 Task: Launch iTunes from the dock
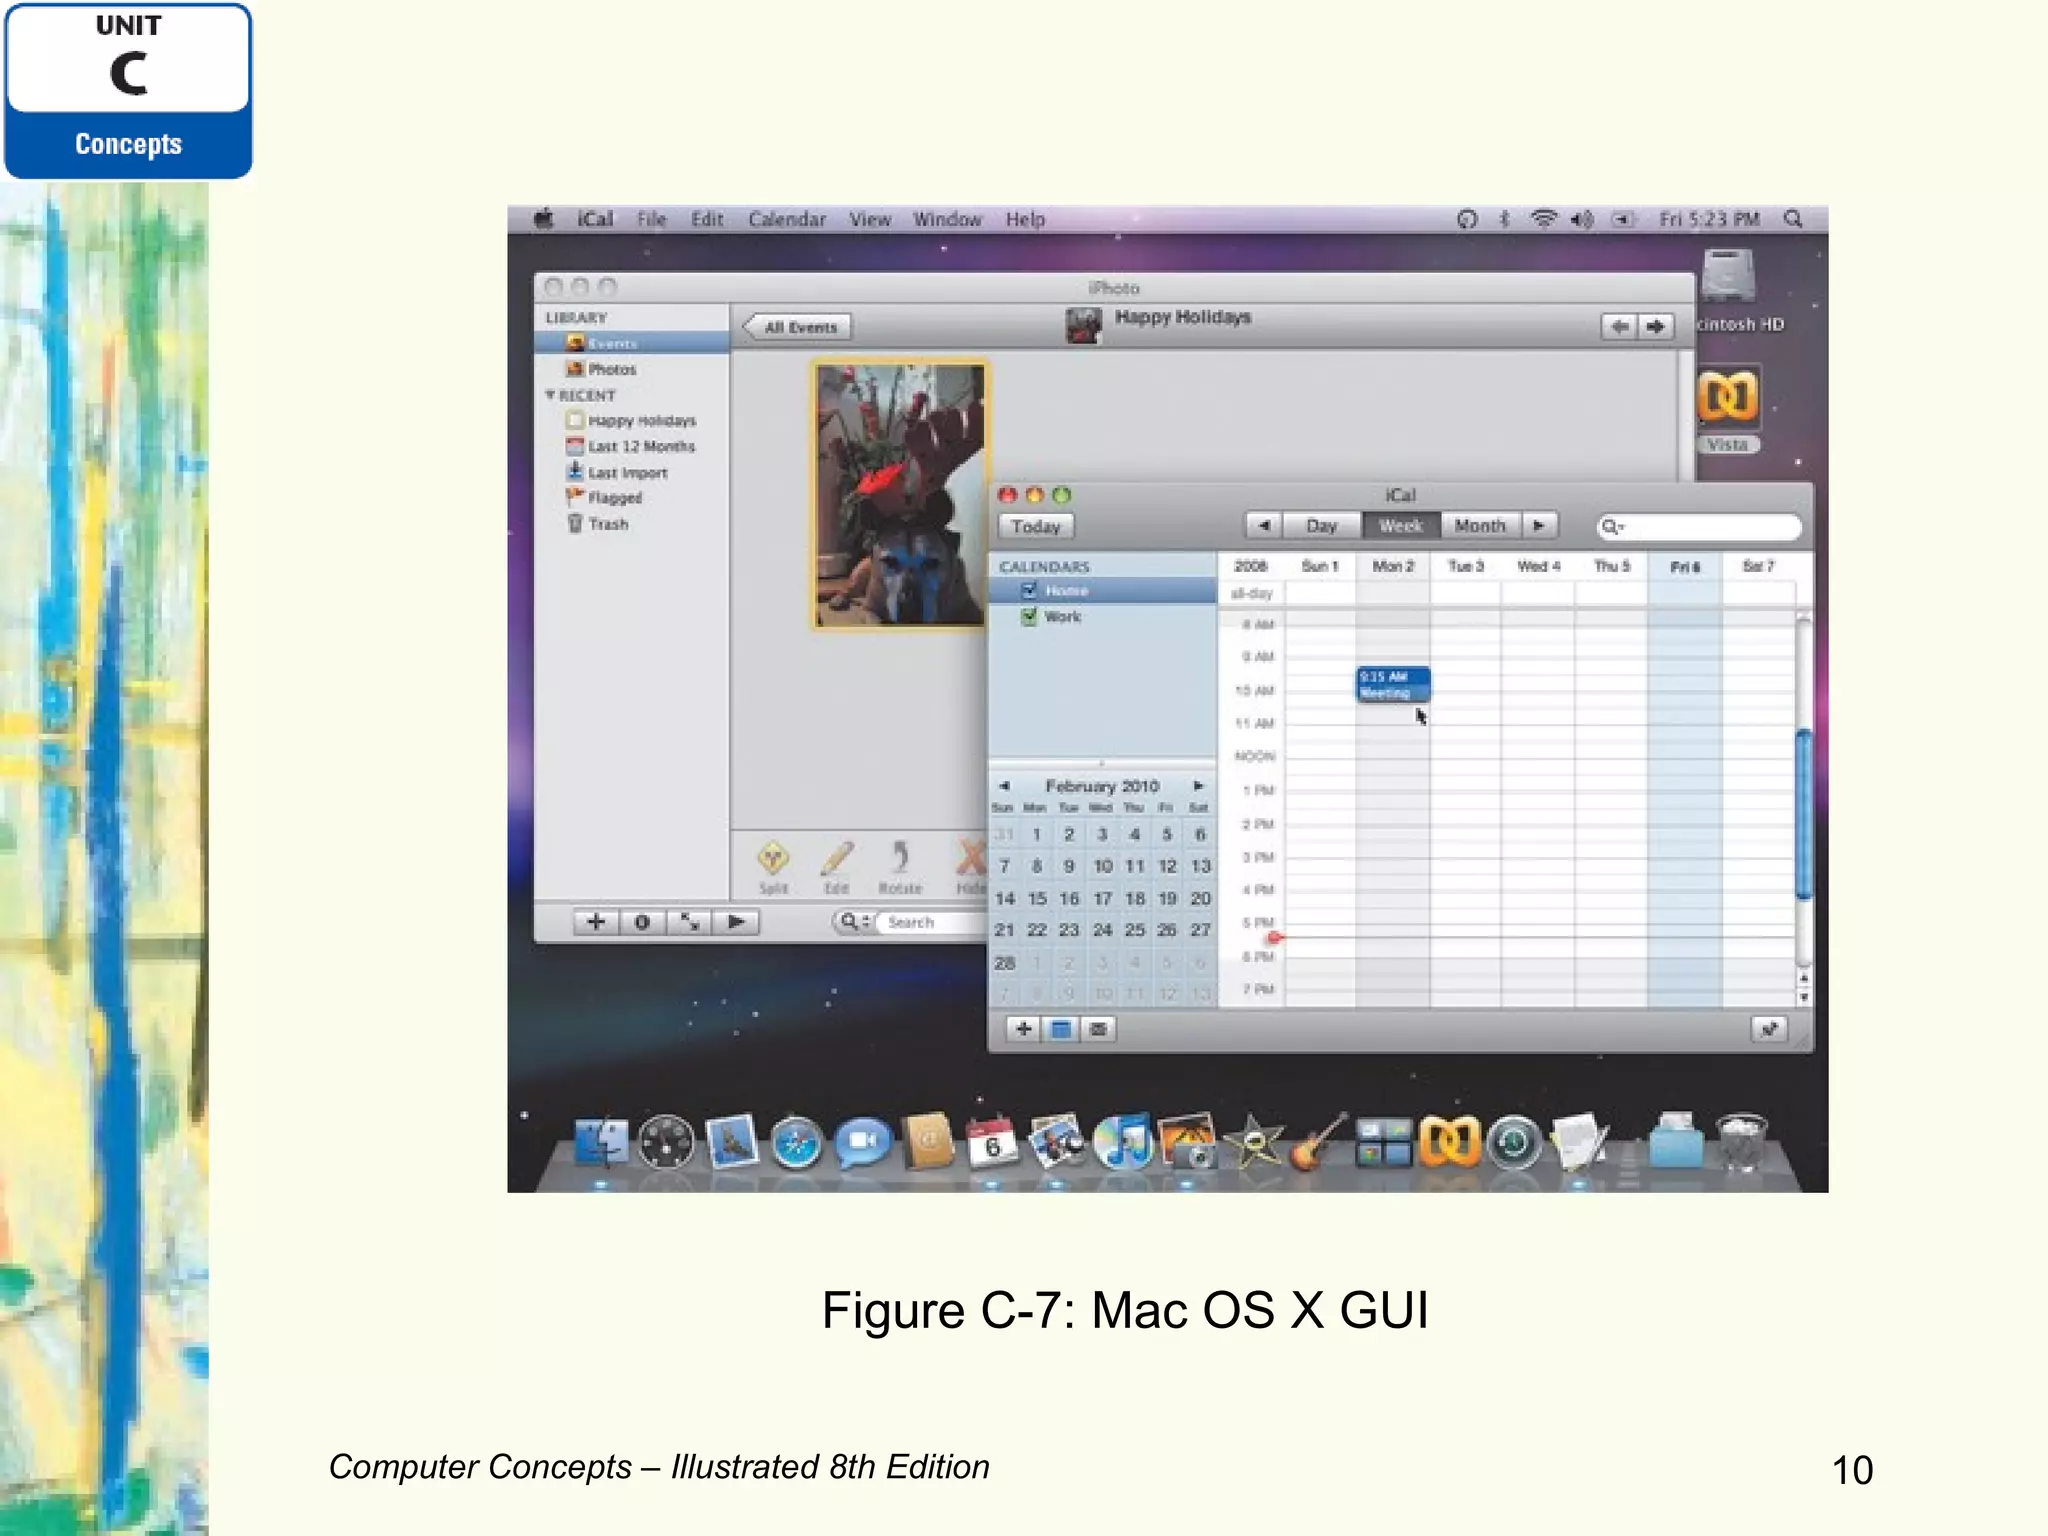coord(1123,1142)
